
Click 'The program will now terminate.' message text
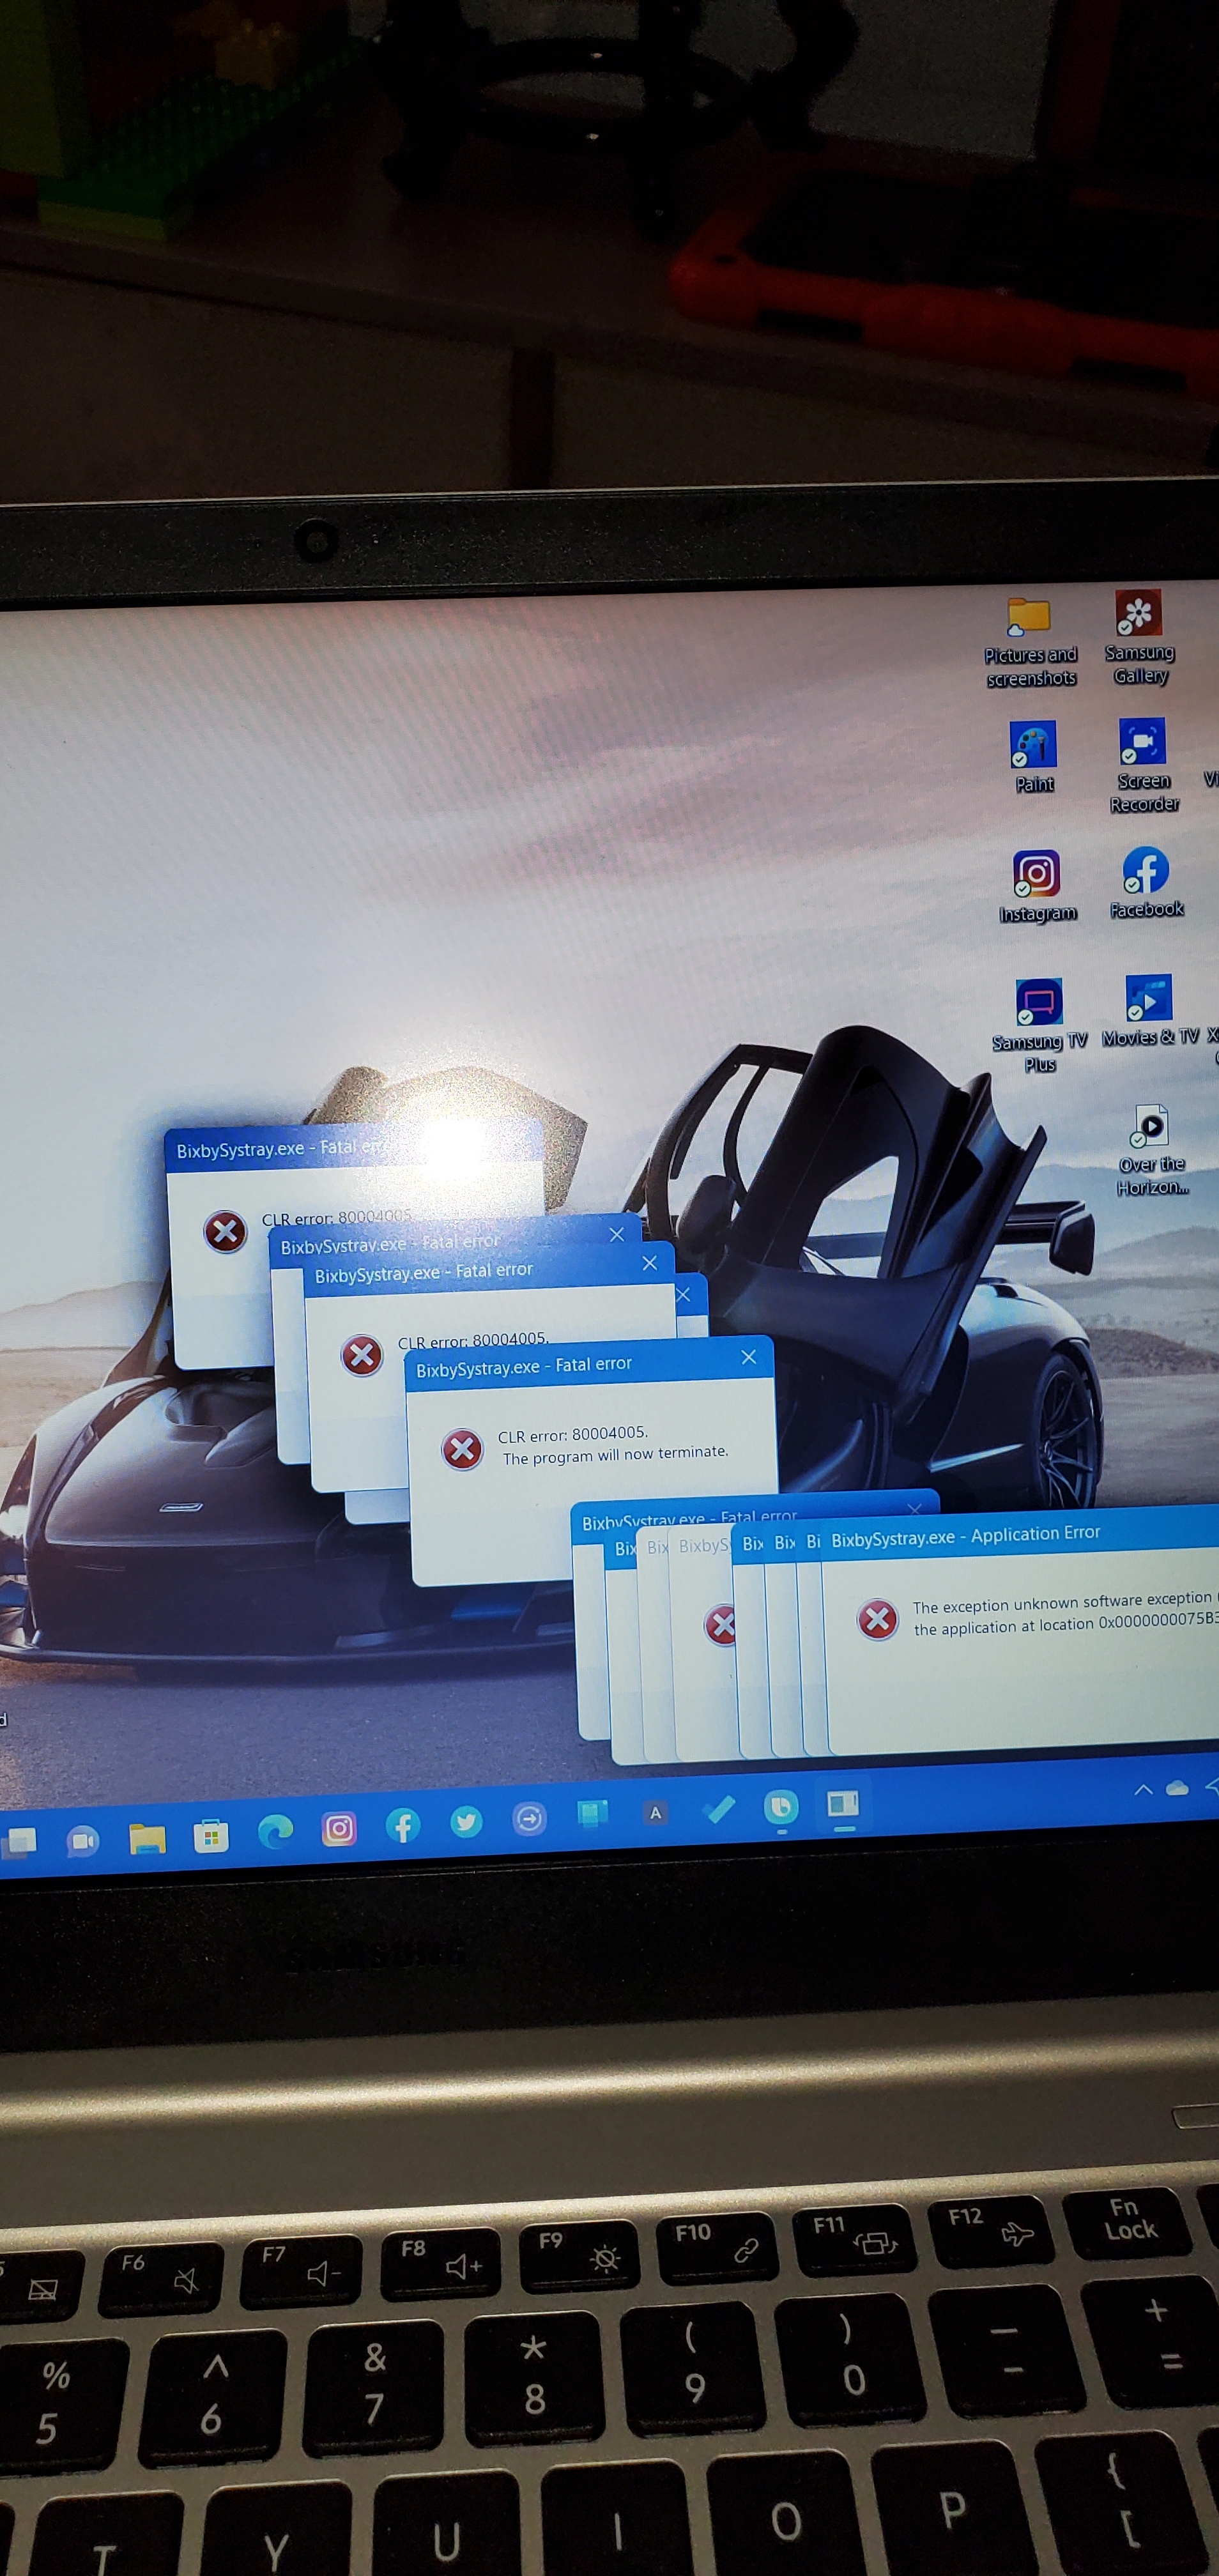(x=615, y=1455)
